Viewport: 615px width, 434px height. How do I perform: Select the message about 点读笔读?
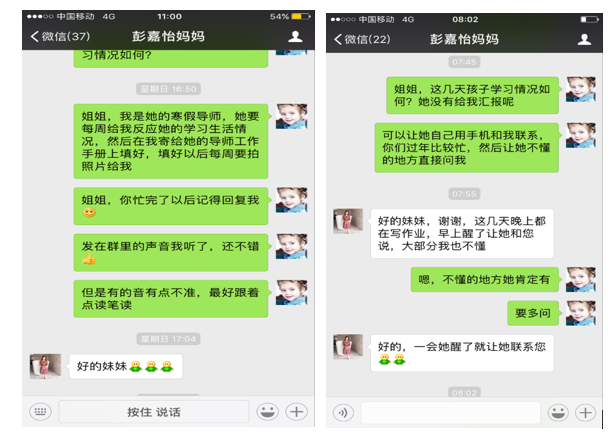click(171, 299)
